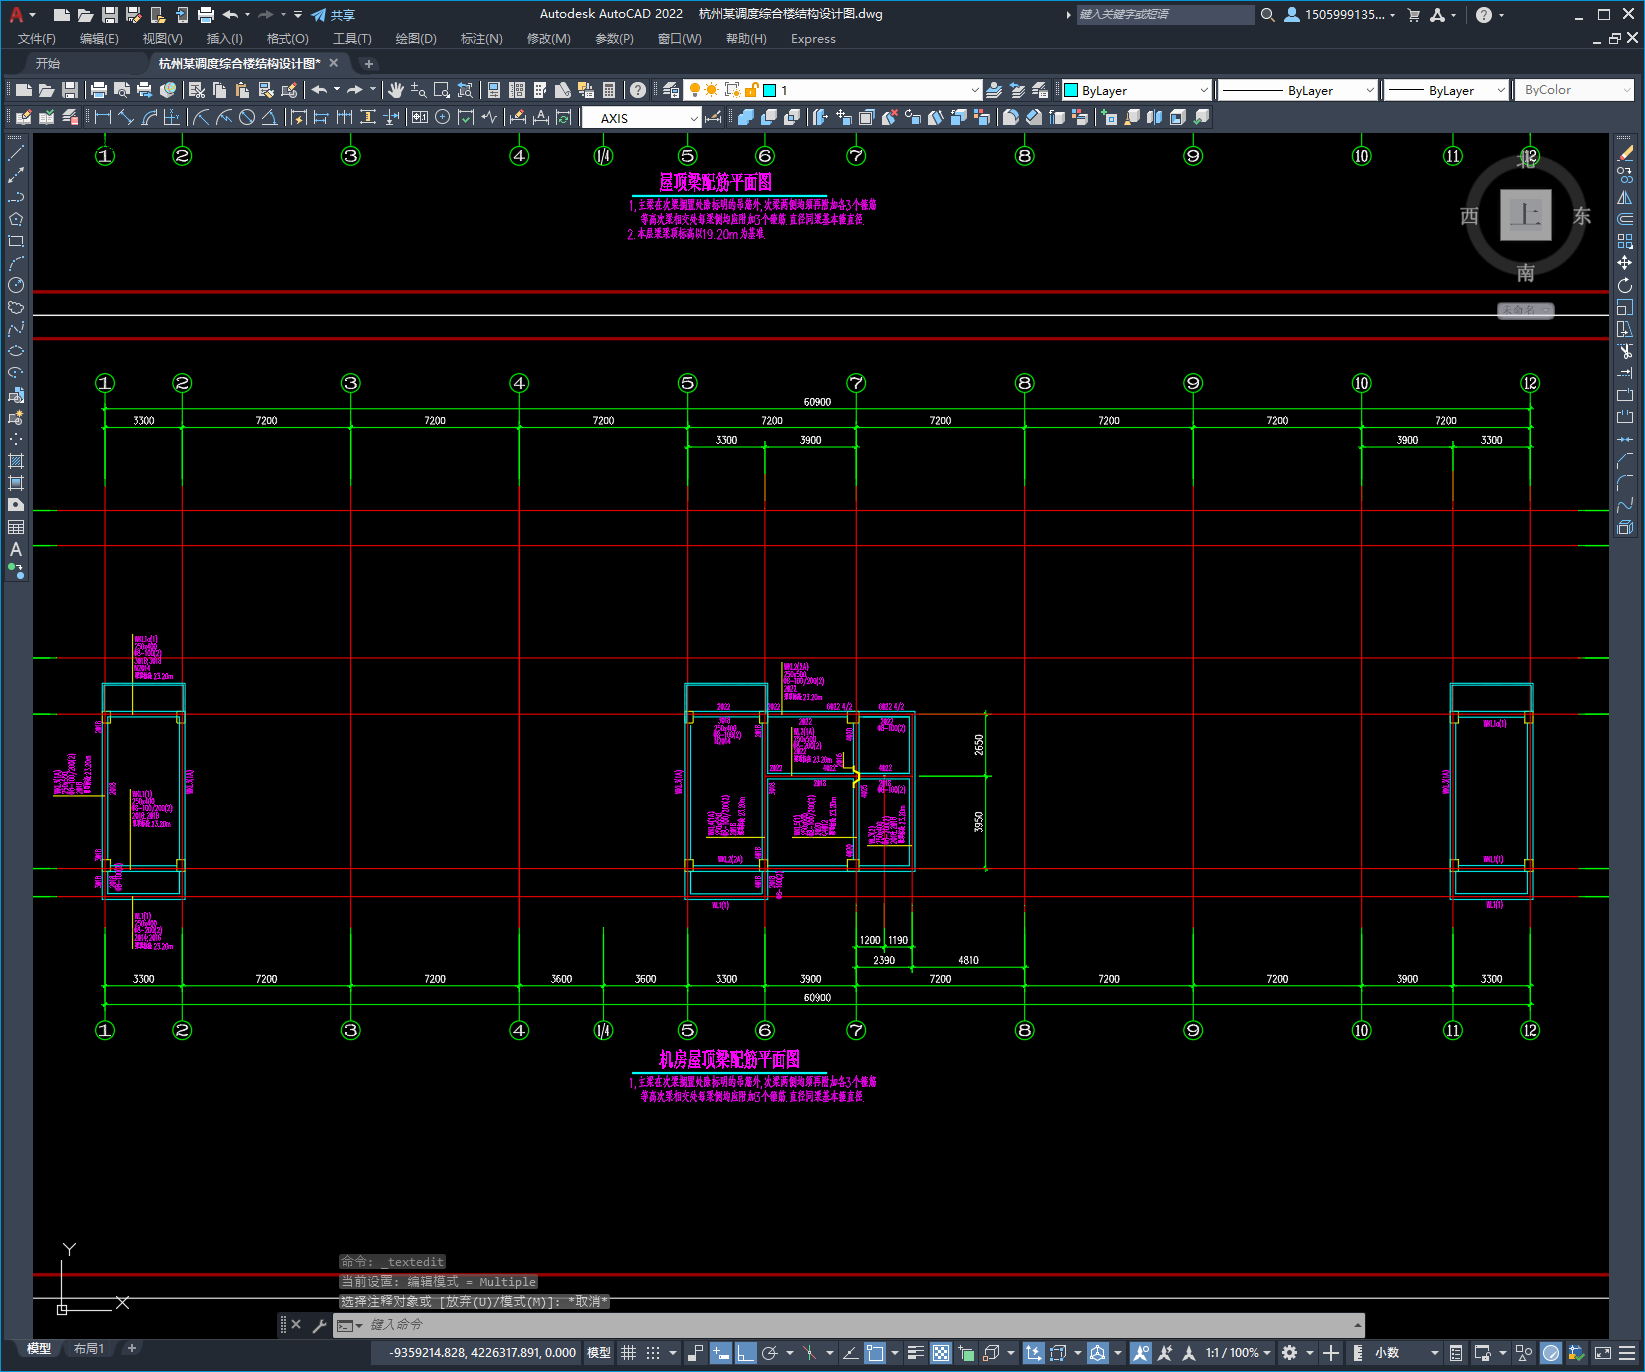Screen dimensions: 1645x1372
Task: Open the 文件(F) menu
Action: (37, 39)
